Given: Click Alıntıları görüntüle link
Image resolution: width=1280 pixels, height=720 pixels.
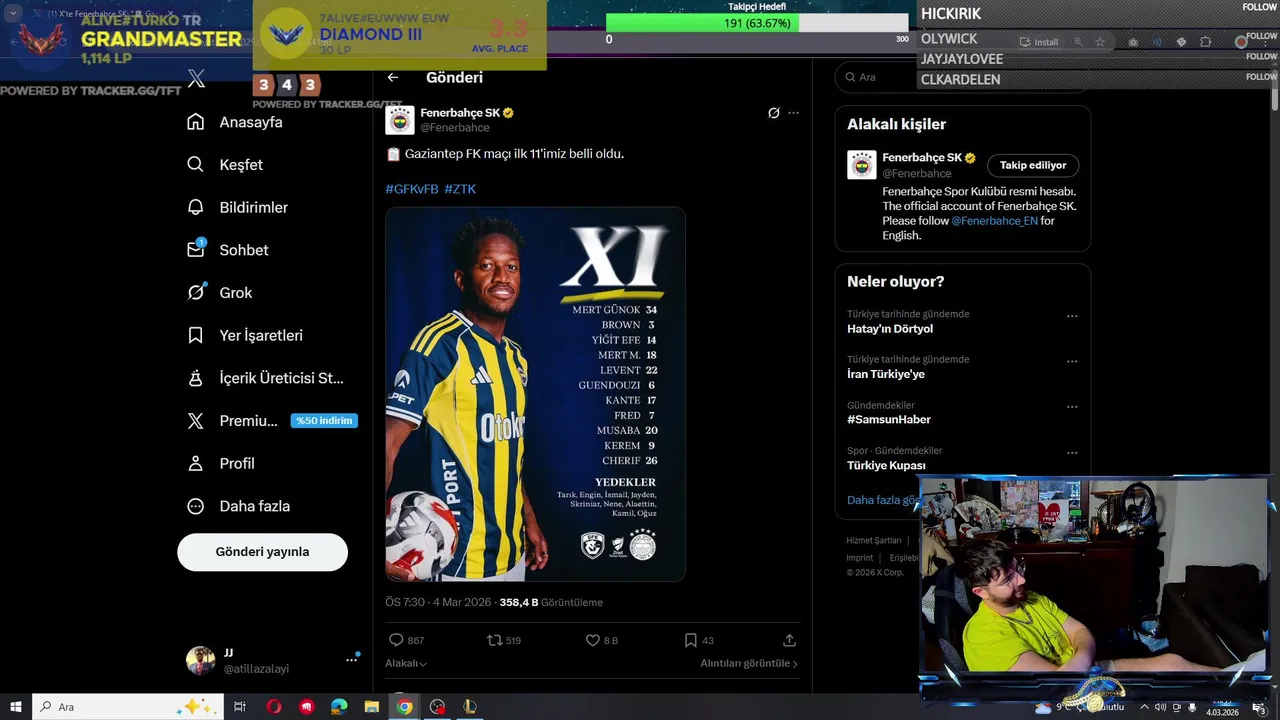Looking at the screenshot, I should pos(749,663).
